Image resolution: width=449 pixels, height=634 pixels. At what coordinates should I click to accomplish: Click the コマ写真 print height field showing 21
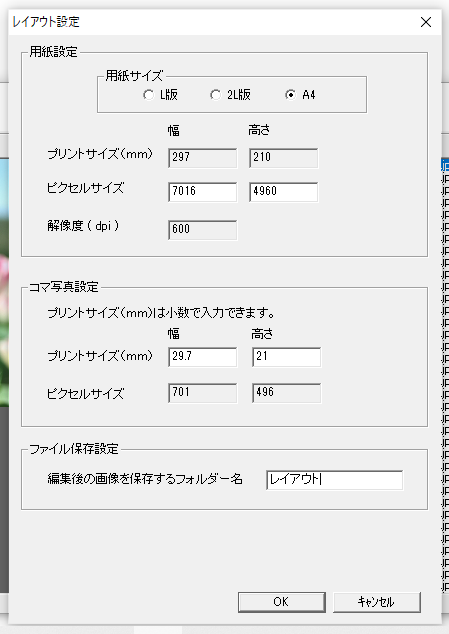click(x=286, y=357)
